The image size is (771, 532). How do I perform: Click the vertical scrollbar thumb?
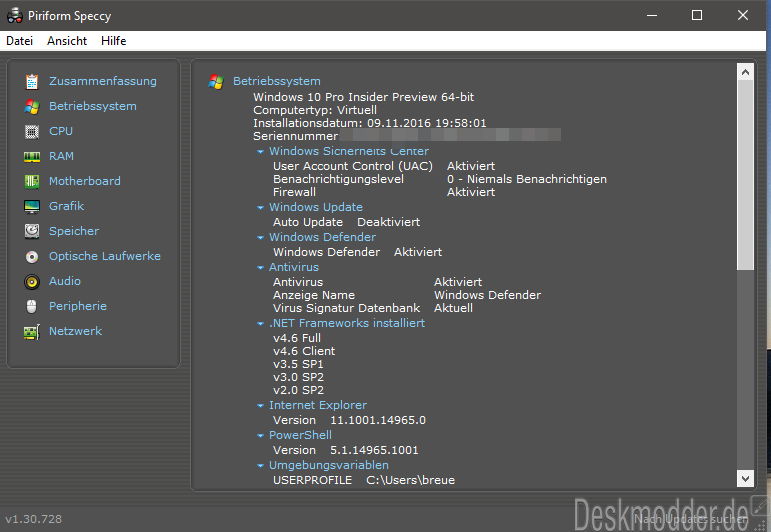(745, 175)
